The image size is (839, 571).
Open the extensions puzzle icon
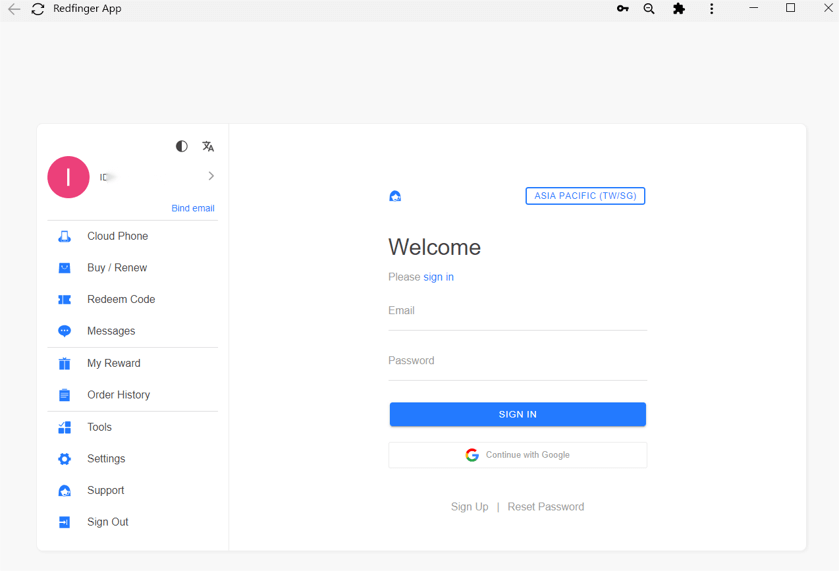(x=678, y=9)
